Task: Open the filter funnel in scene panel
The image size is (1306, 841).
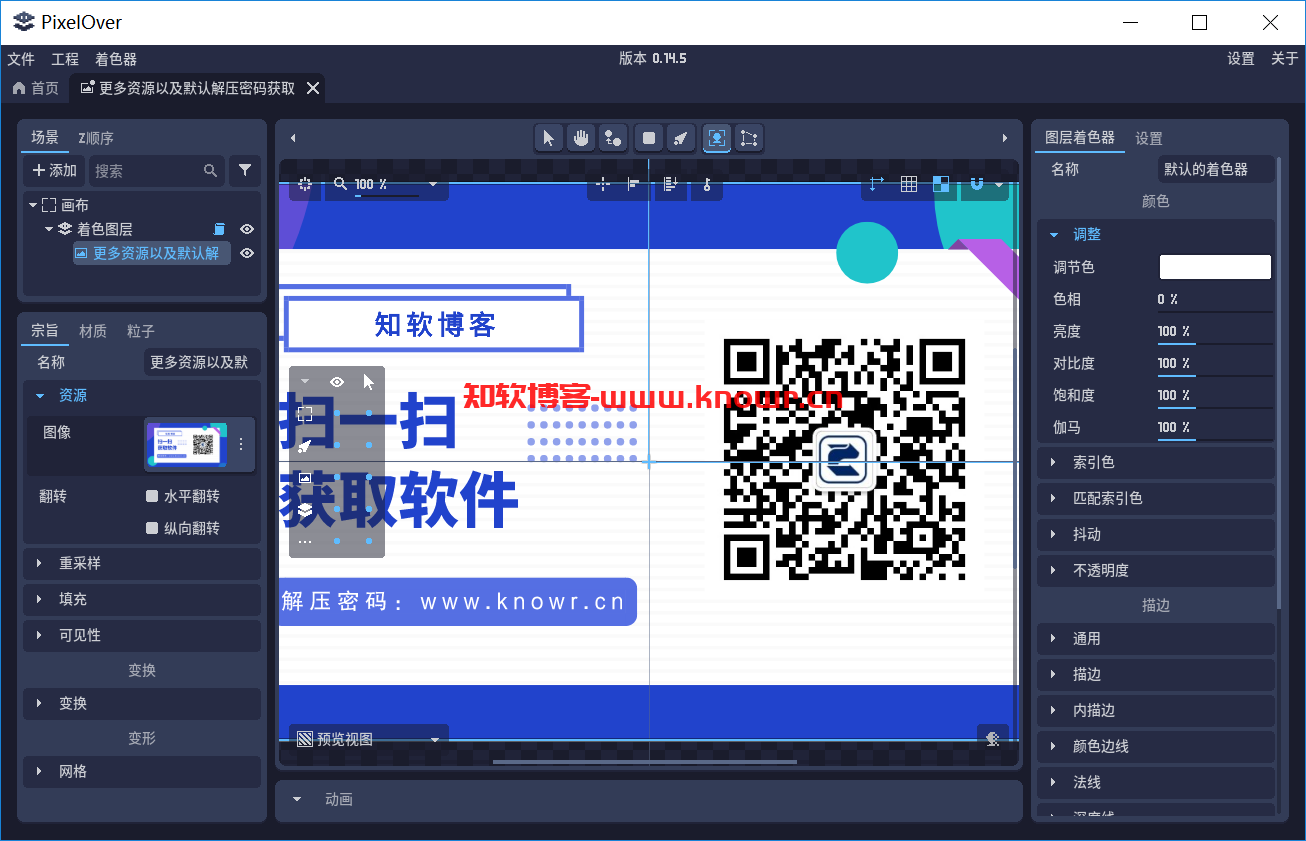Action: tap(245, 171)
